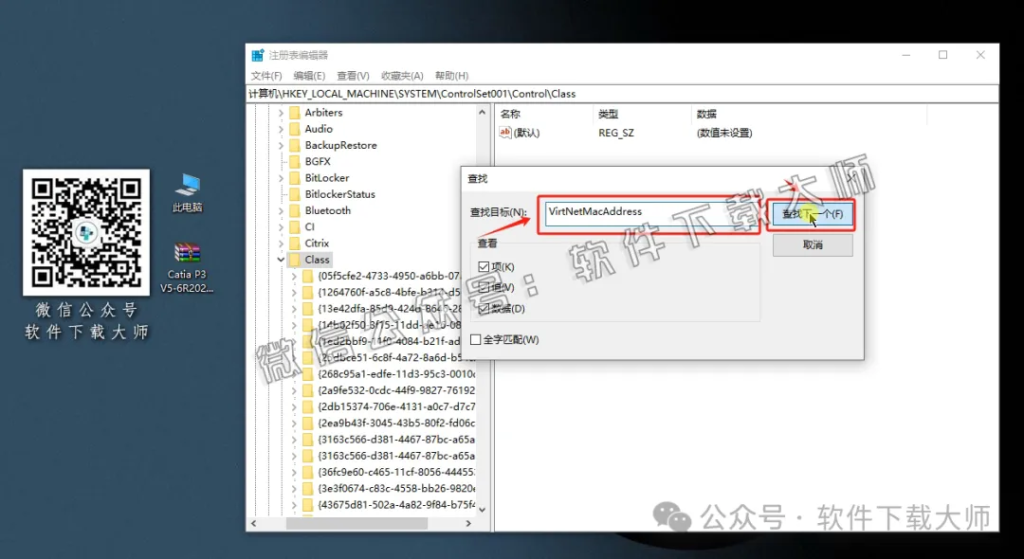
Task: Click the Class folder icon
Action: coord(294,259)
